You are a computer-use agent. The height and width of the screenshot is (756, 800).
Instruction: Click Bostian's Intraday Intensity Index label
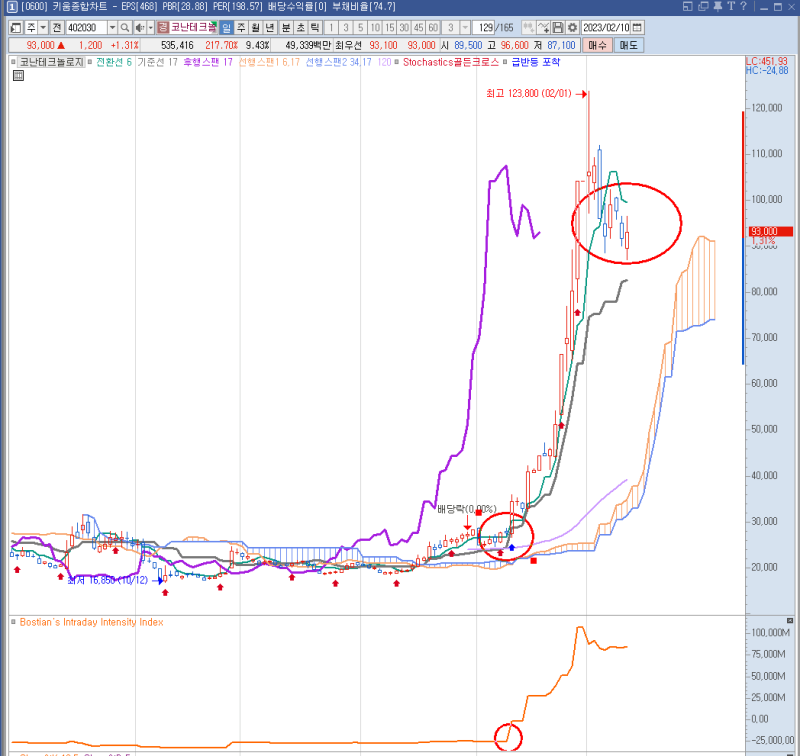pyautogui.click(x=91, y=622)
